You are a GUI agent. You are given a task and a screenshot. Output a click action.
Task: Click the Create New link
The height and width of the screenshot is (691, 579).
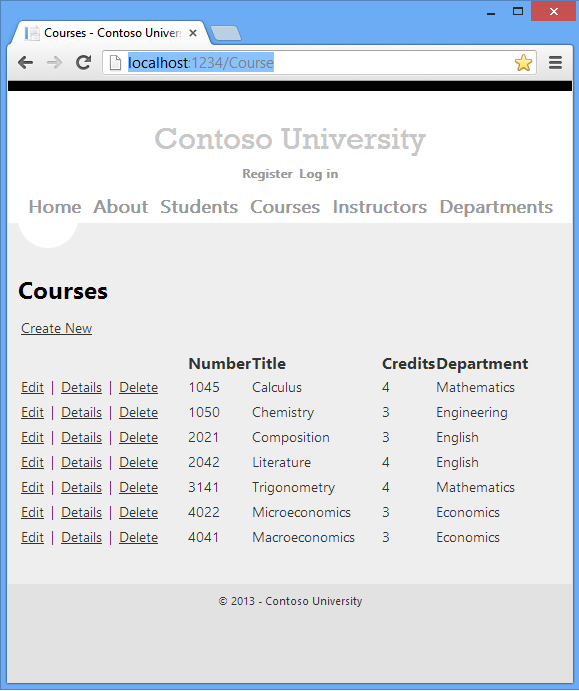coord(56,328)
